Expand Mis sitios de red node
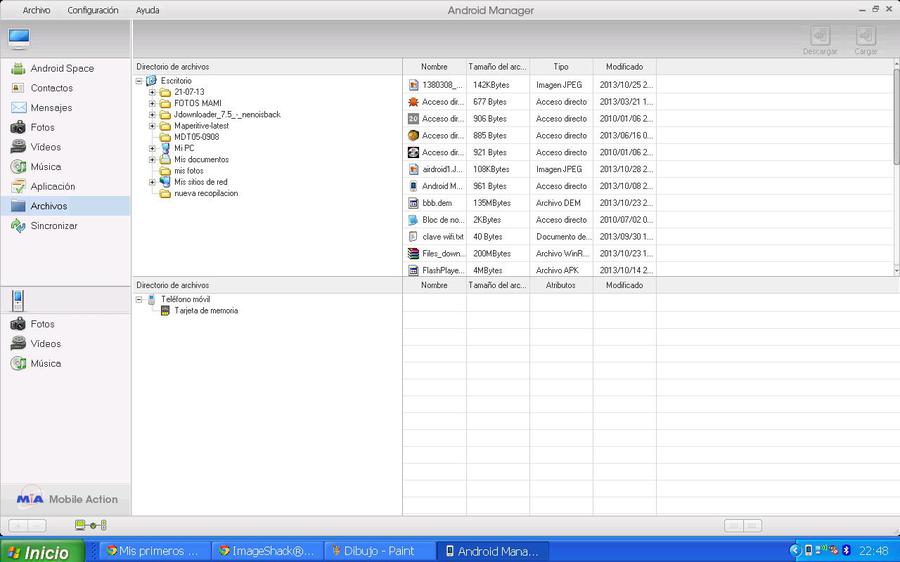Viewport: 900px width, 562px height. pos(152,182)
